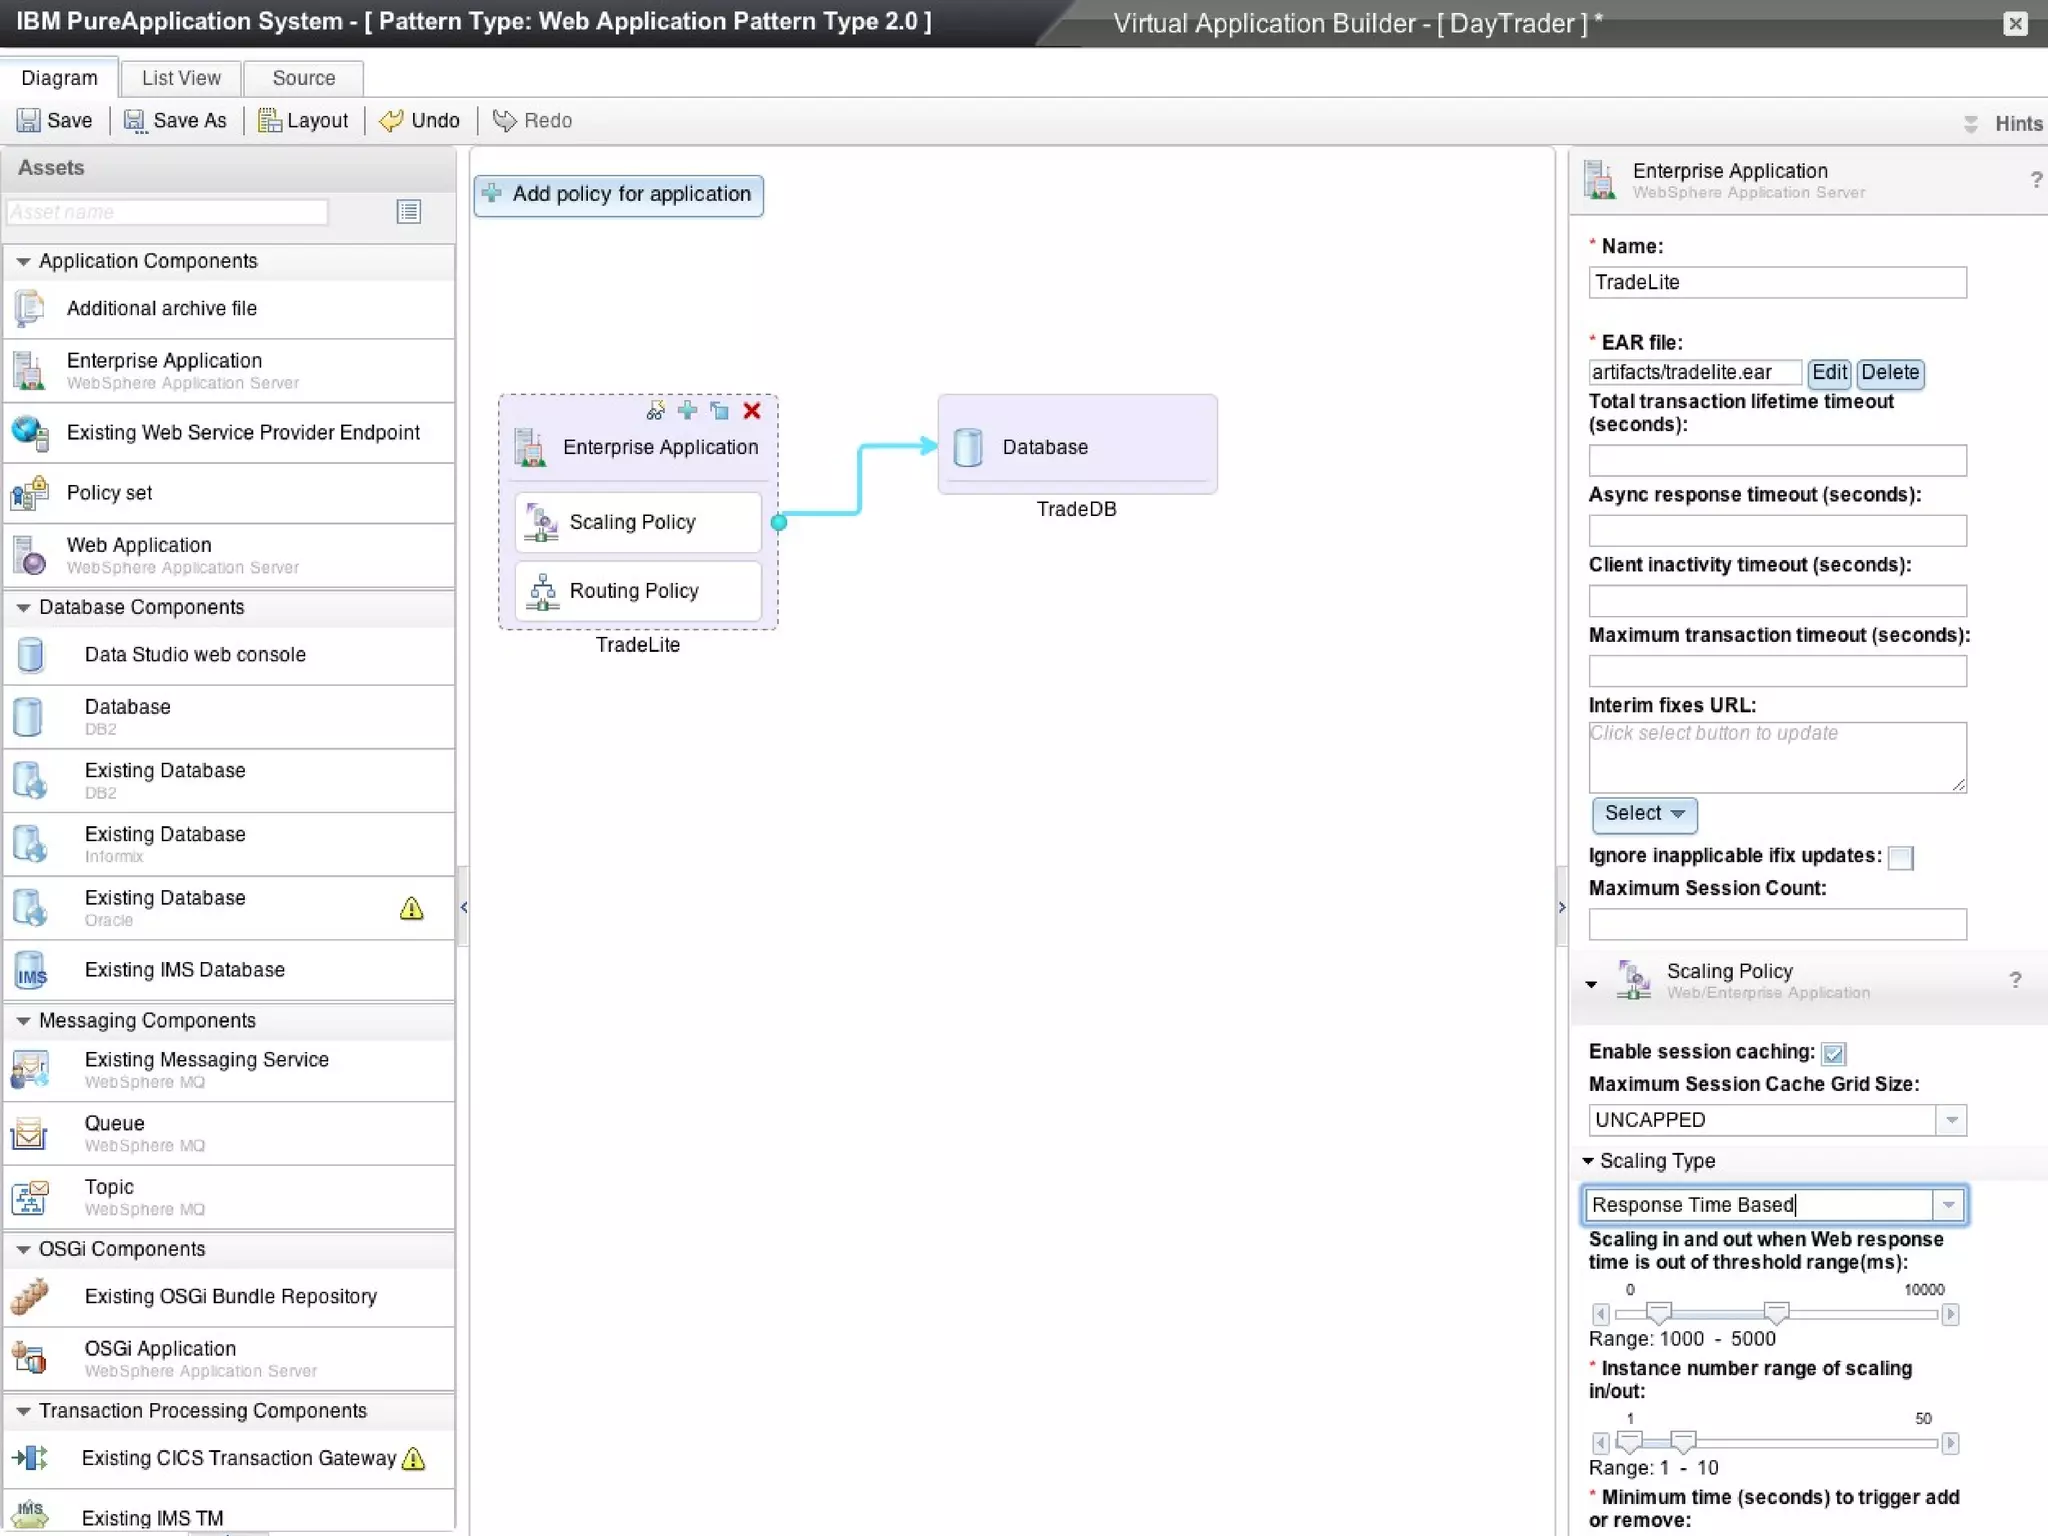2048x1536 pixels.
Task: Open Maximum Session Cache Grid Size dropdown
Action: coord(1951,1120)
